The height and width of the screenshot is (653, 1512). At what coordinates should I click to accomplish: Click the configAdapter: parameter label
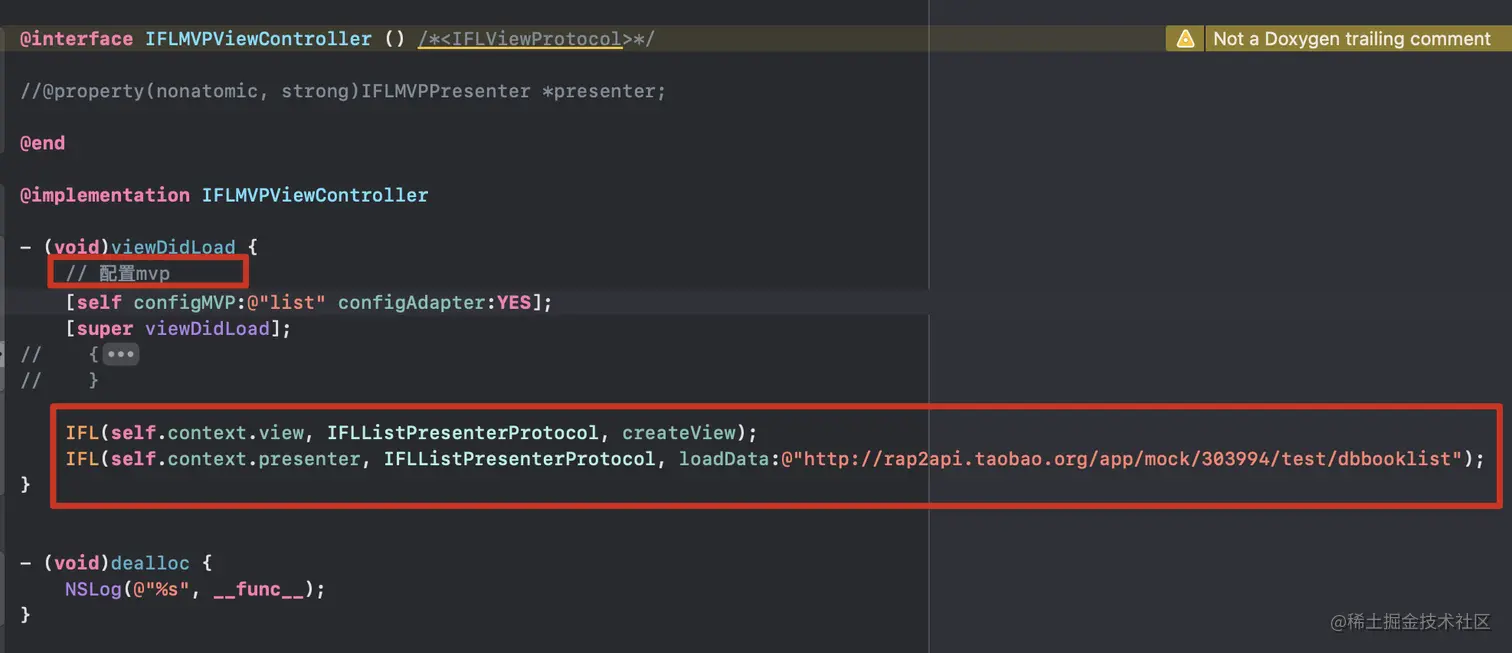417,302
